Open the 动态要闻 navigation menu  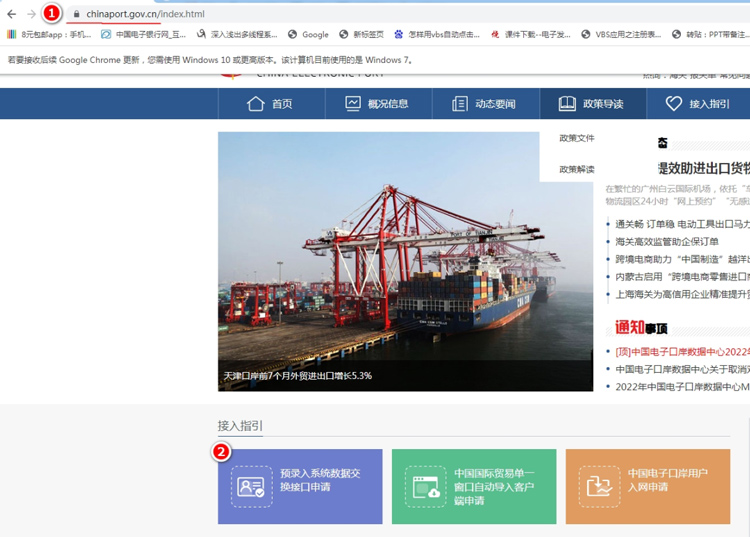tap(486, 103)
